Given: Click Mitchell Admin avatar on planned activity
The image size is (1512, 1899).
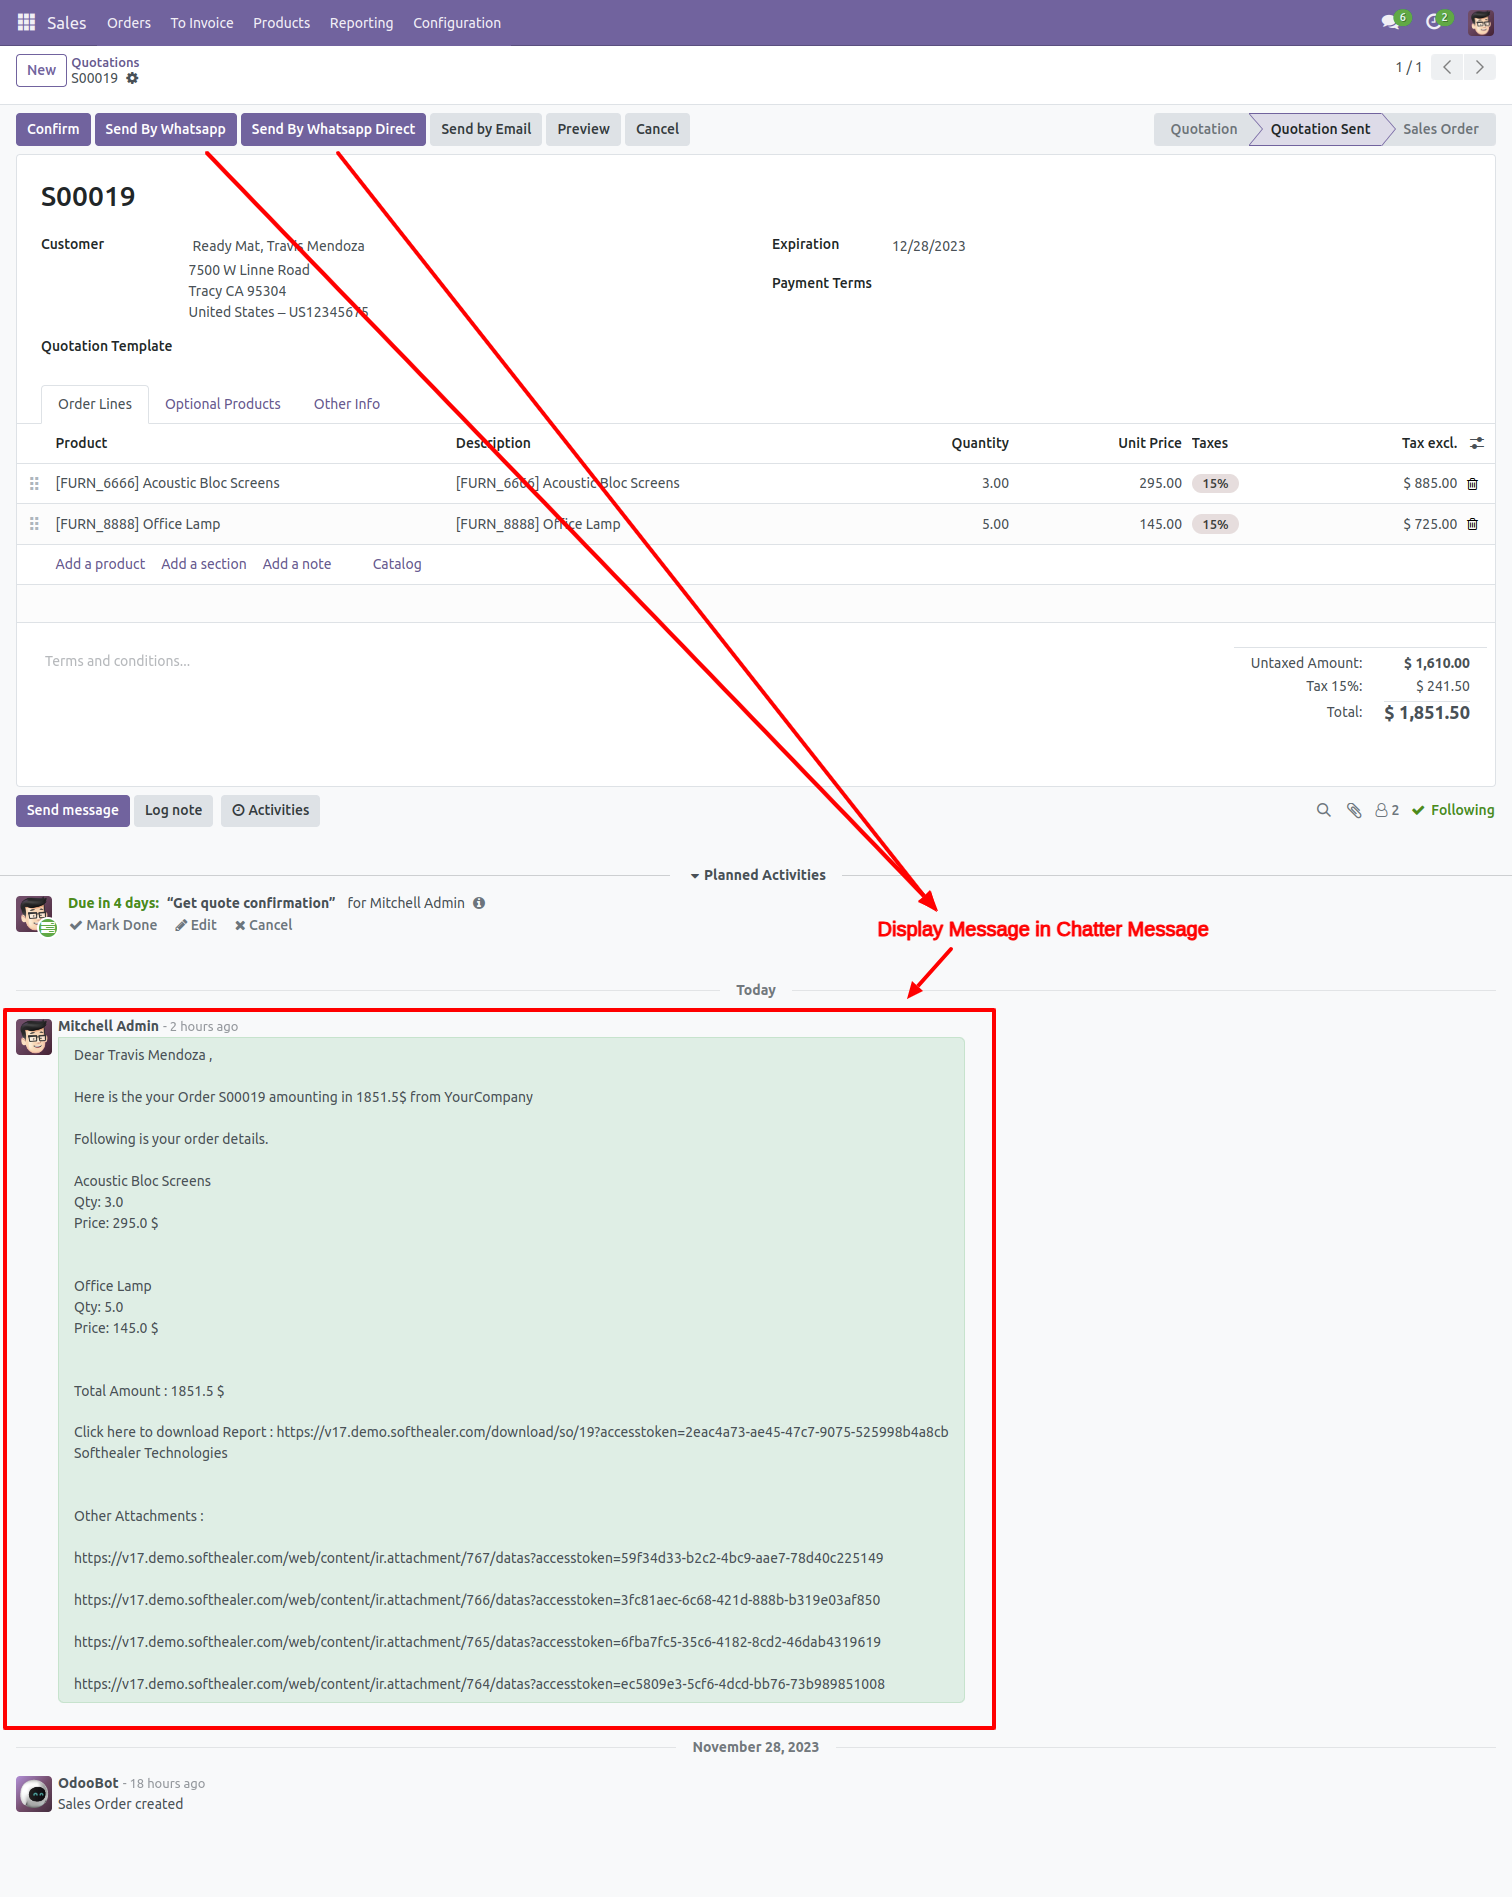Looking at the screenshot, I should 35,915.
